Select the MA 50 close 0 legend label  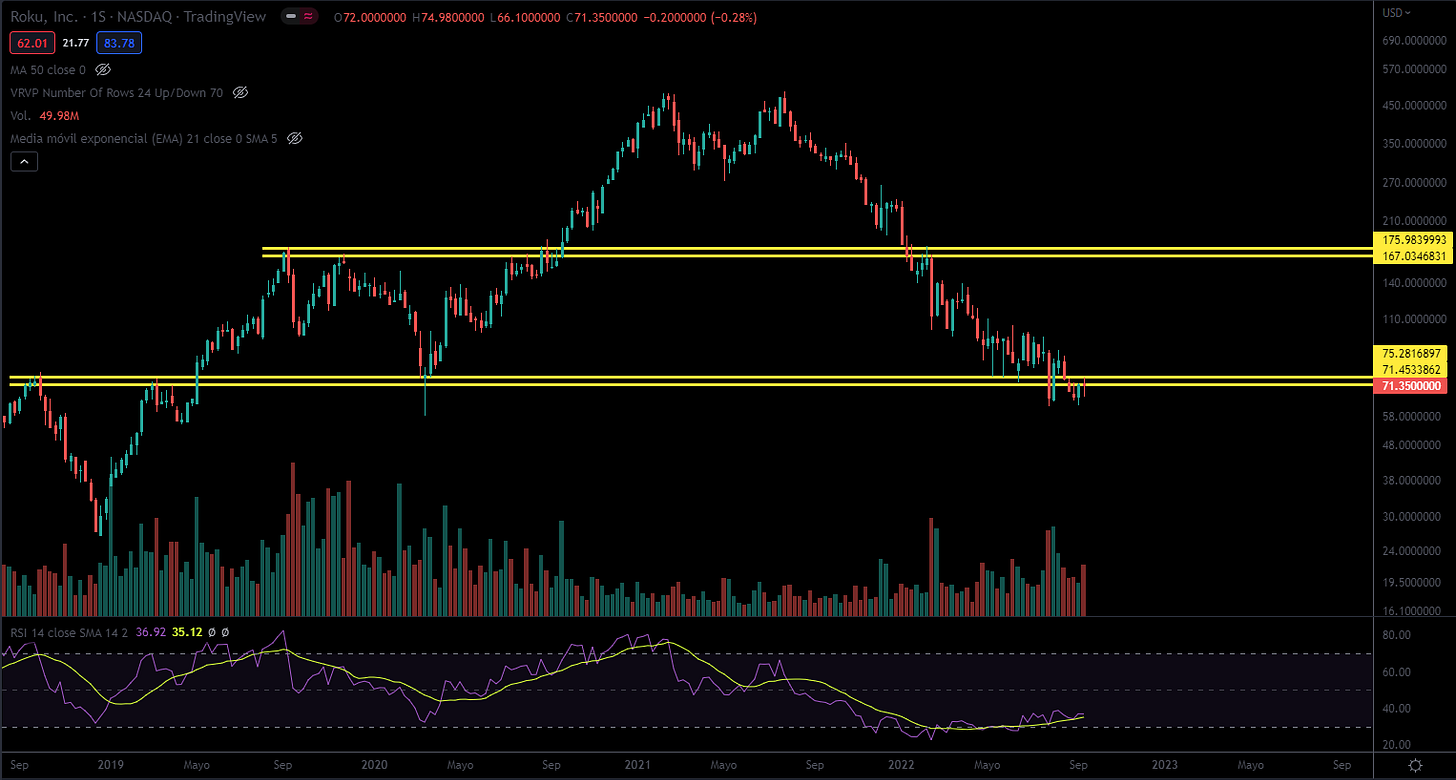[x=48, y=70]
